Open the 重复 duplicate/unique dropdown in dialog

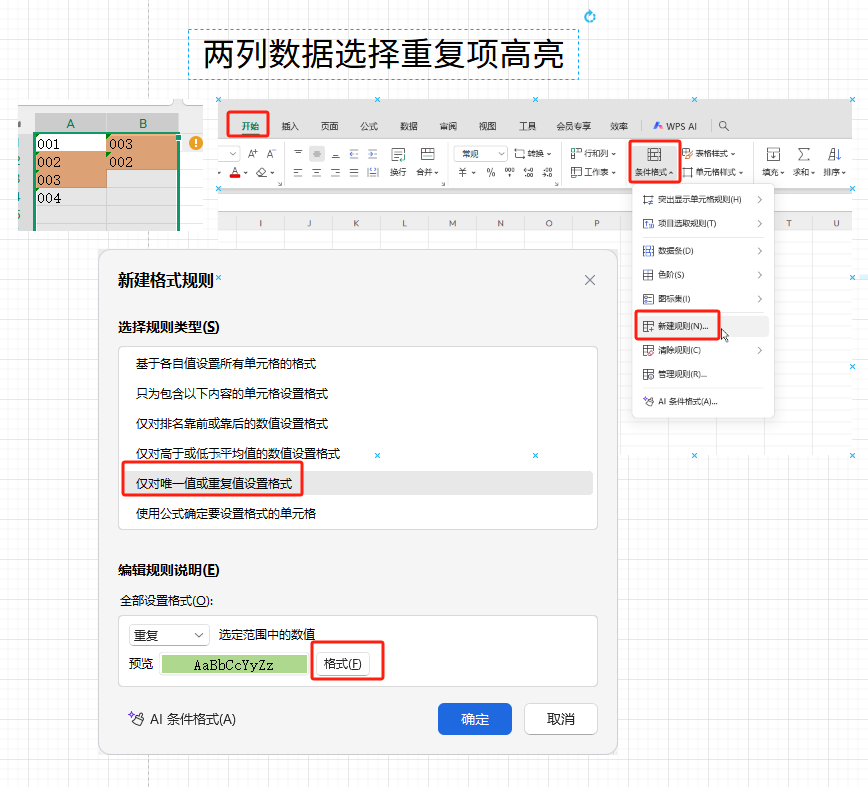click(x=169, y=635)
